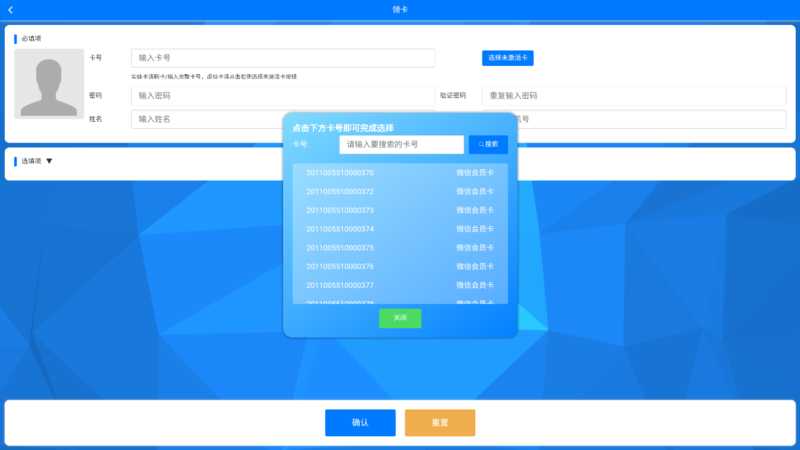
Task: Click the card search box in the popup
Action: coord(401,145)
